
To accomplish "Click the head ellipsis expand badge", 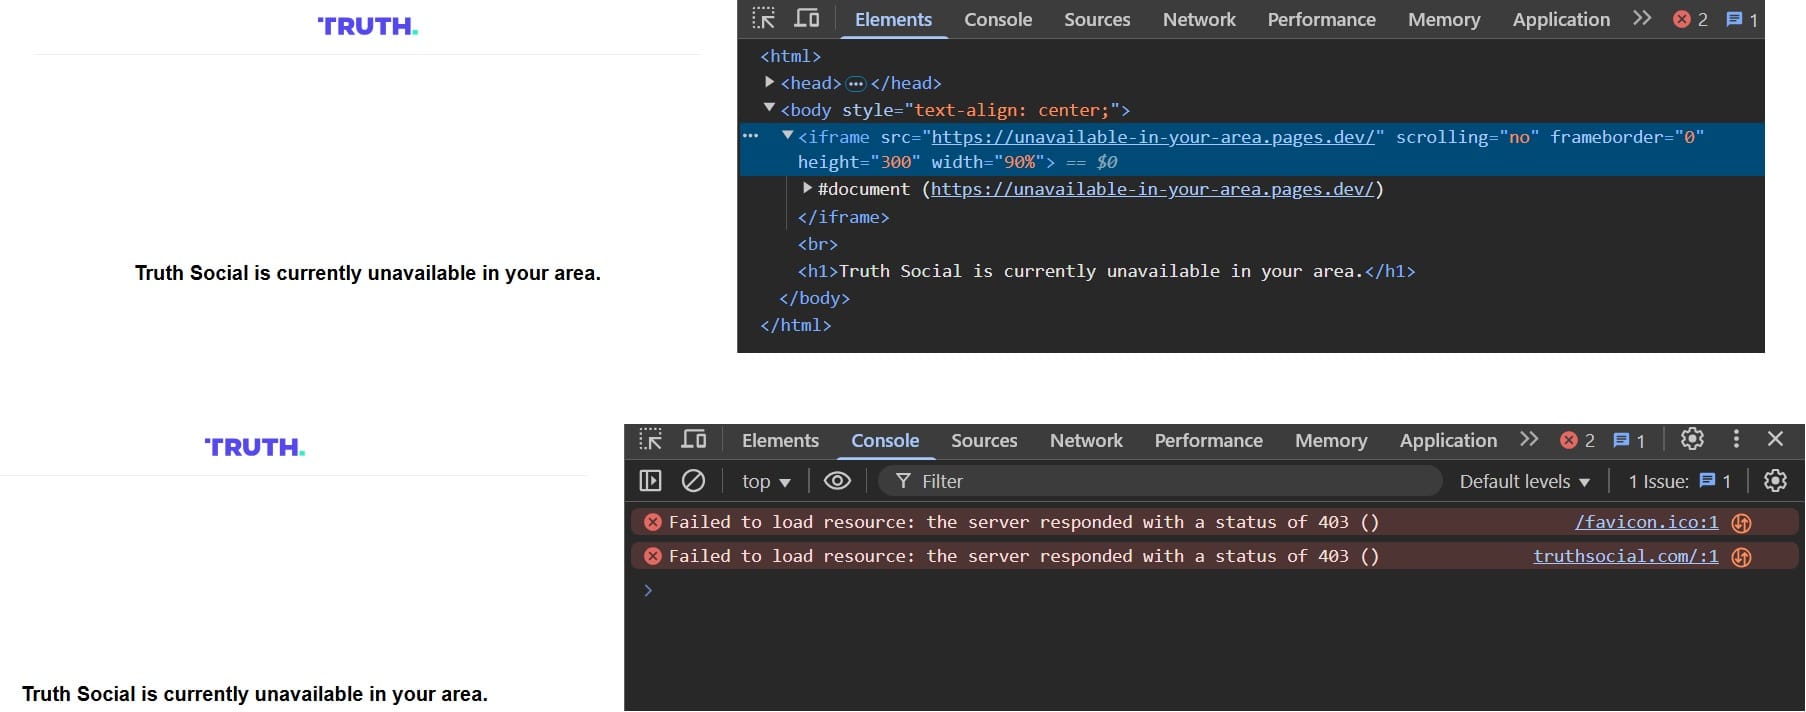I will 855,84.
